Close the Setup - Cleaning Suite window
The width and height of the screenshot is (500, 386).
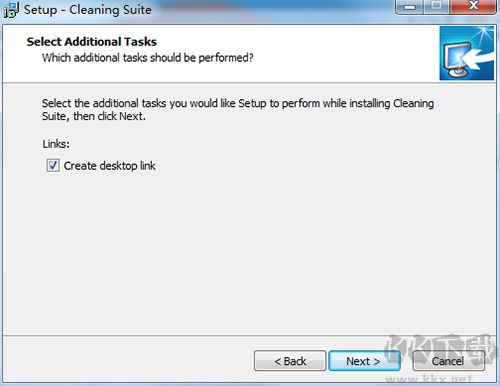pos(473,7)
